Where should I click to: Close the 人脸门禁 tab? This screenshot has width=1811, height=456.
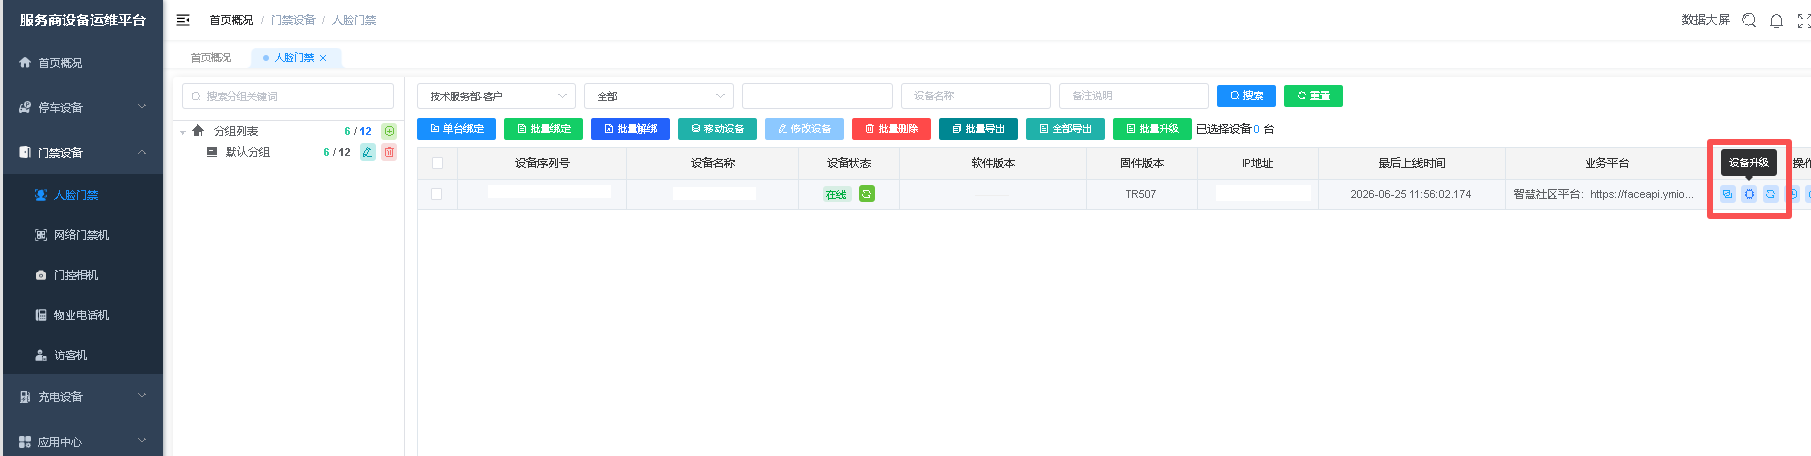pyautogui.click(x=323, y=58)
